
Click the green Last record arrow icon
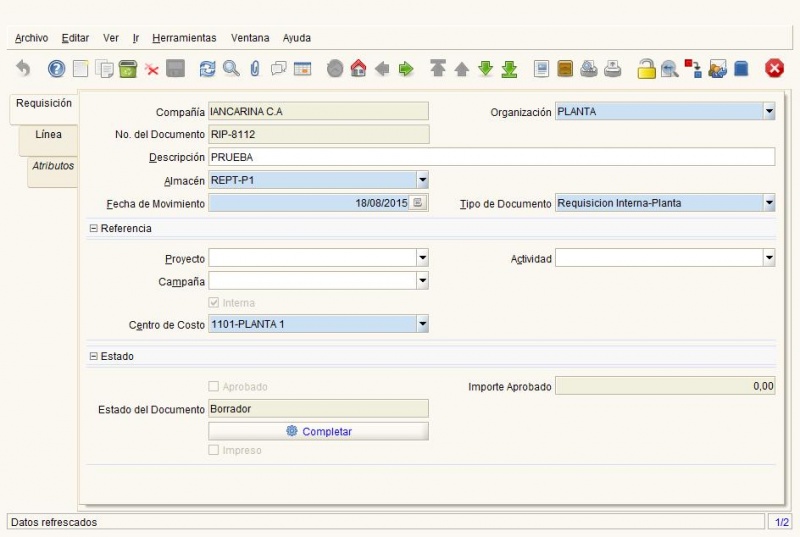509,68
